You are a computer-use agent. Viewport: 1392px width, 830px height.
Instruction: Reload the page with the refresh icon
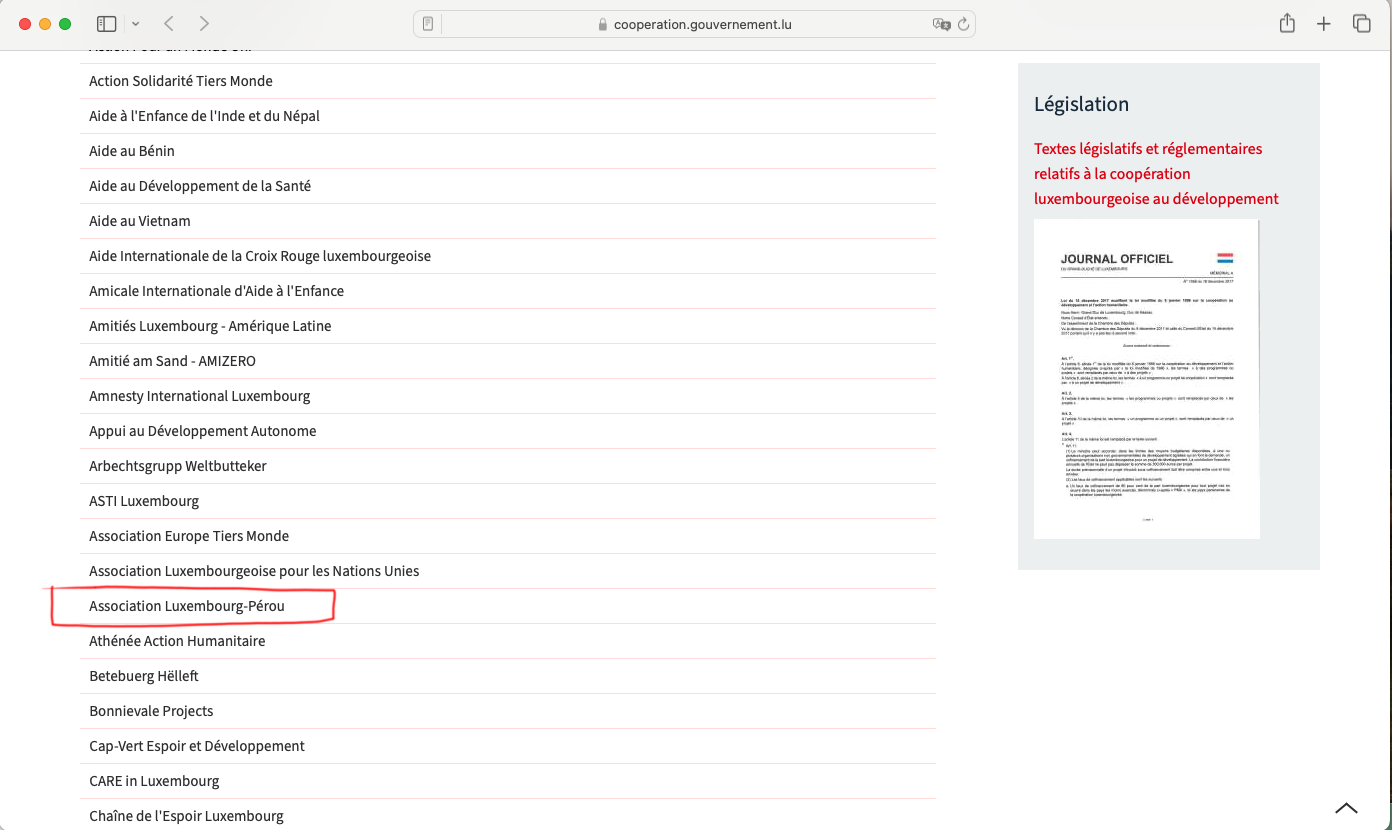[x=964, y=24]
